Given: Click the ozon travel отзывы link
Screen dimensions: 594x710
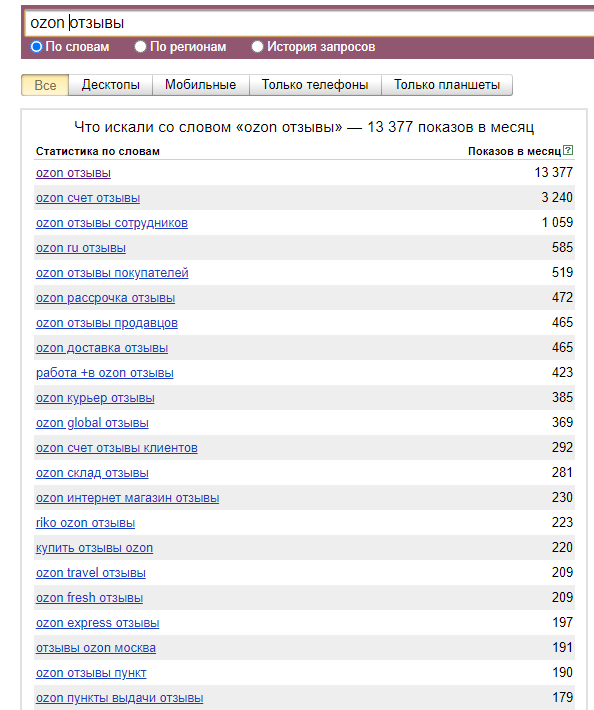Looking at the screenshot, I should 91,573.
